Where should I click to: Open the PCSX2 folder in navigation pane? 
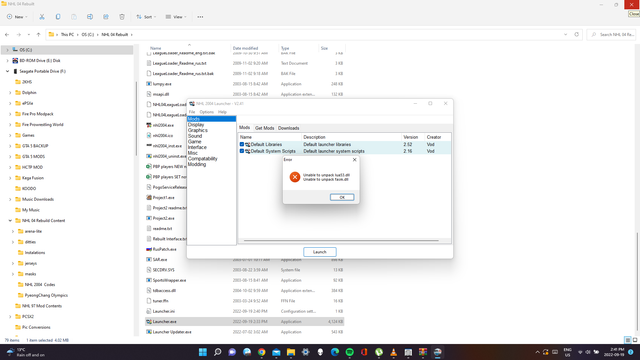[28, 316]
